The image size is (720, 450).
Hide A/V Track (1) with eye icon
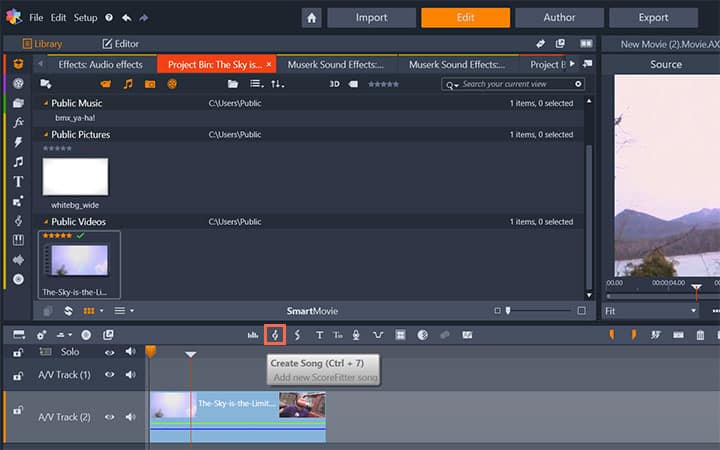(109, 375)
